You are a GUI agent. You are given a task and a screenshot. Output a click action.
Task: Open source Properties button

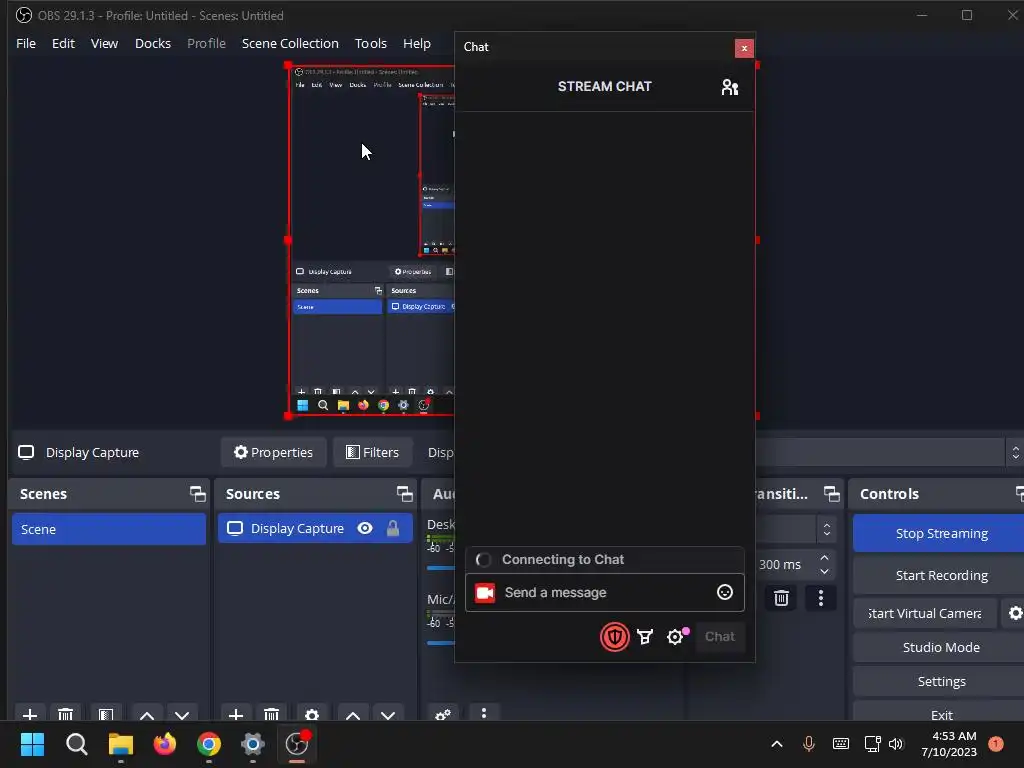274,452
